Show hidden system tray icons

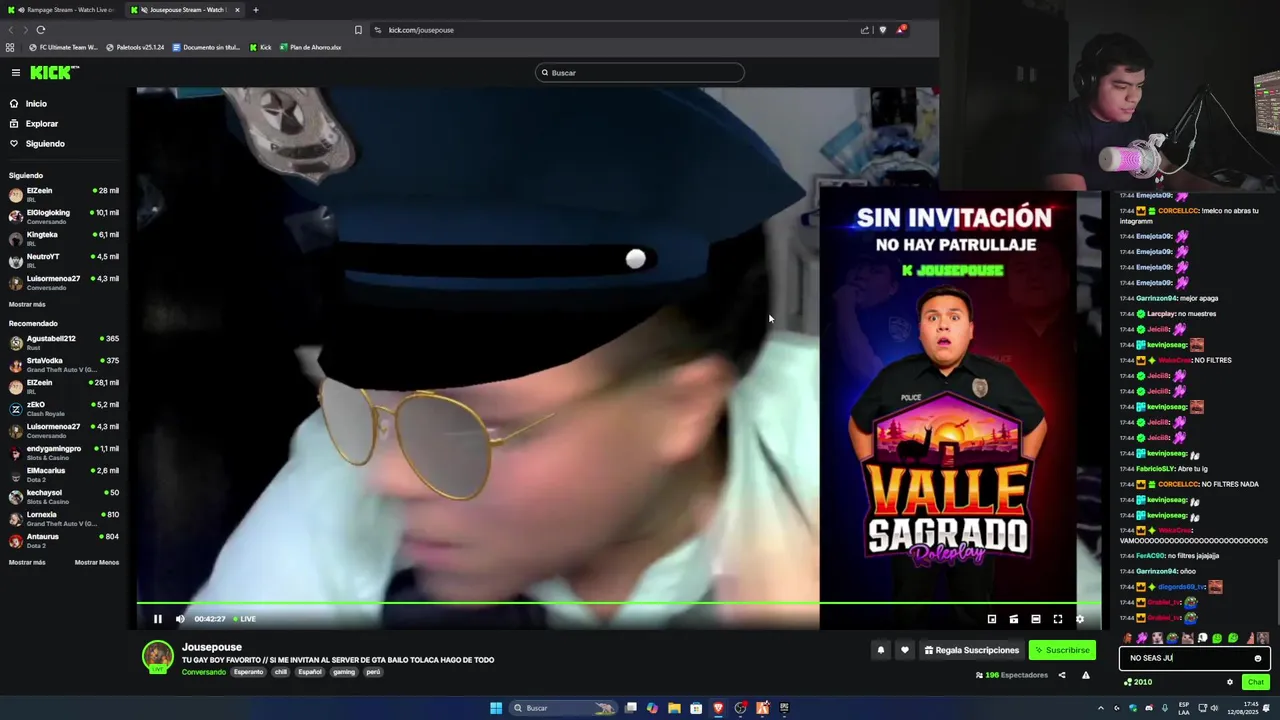coord(1101,708)
